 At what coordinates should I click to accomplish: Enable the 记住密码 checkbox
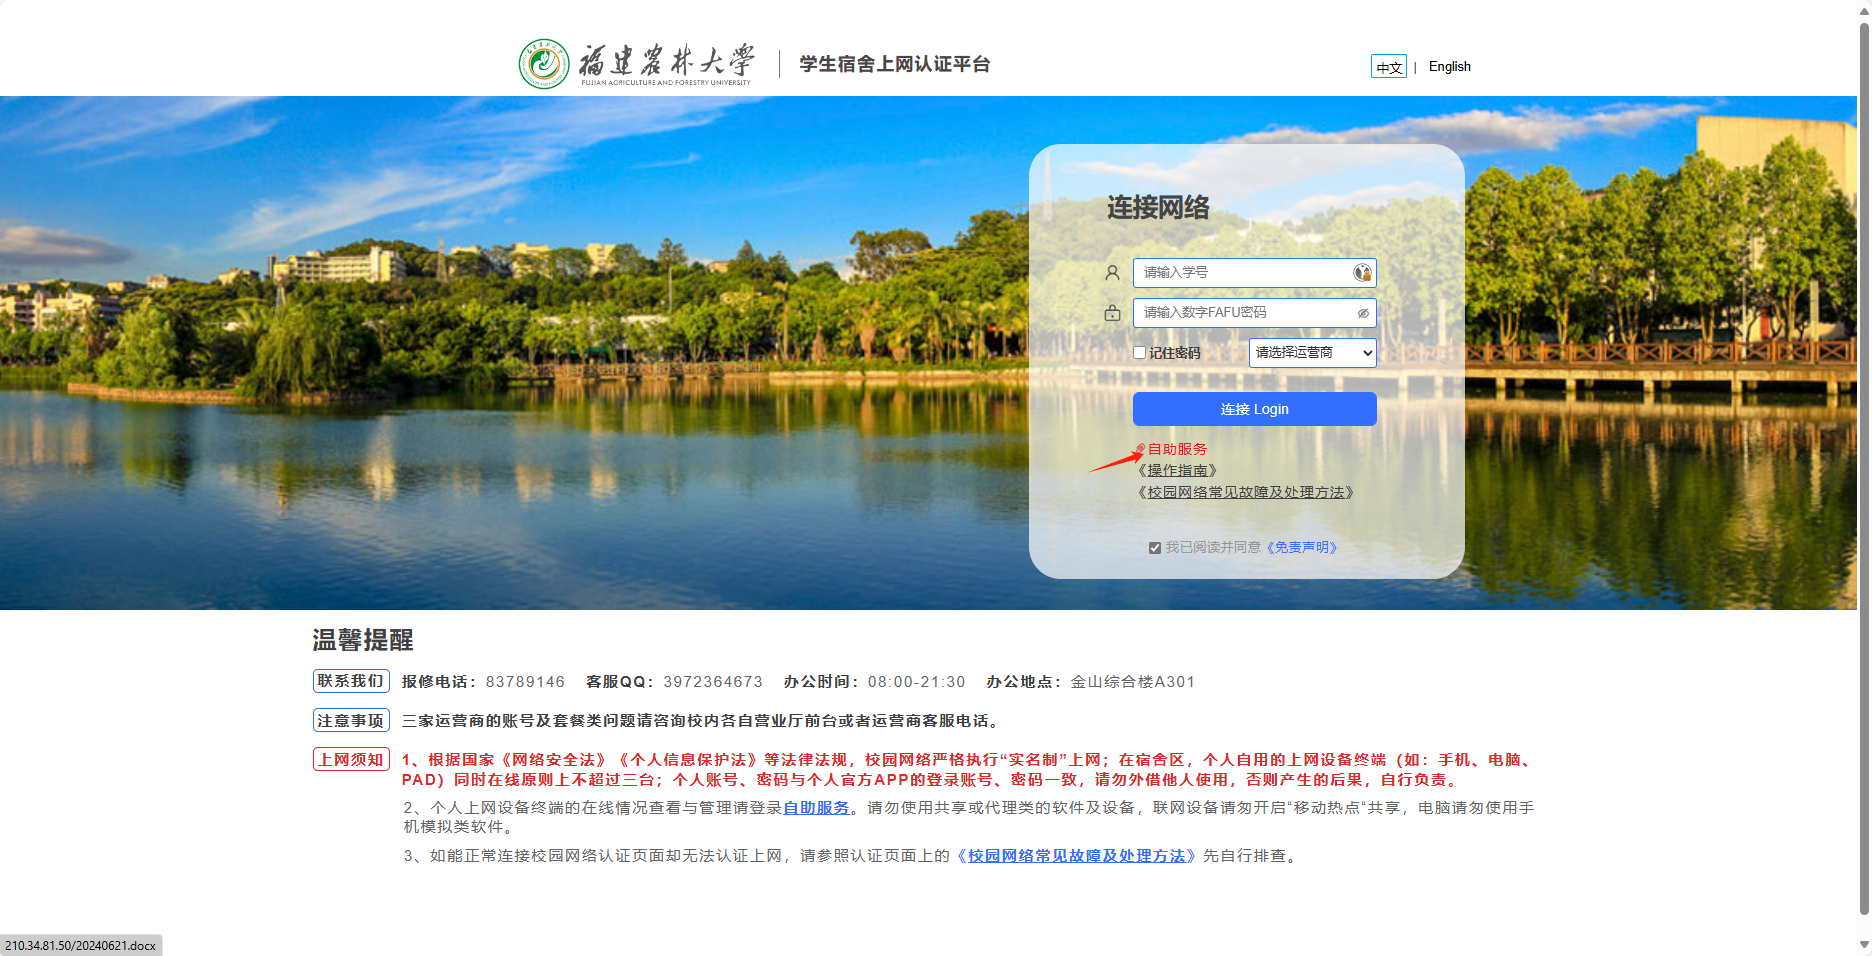click(1139, 353)
